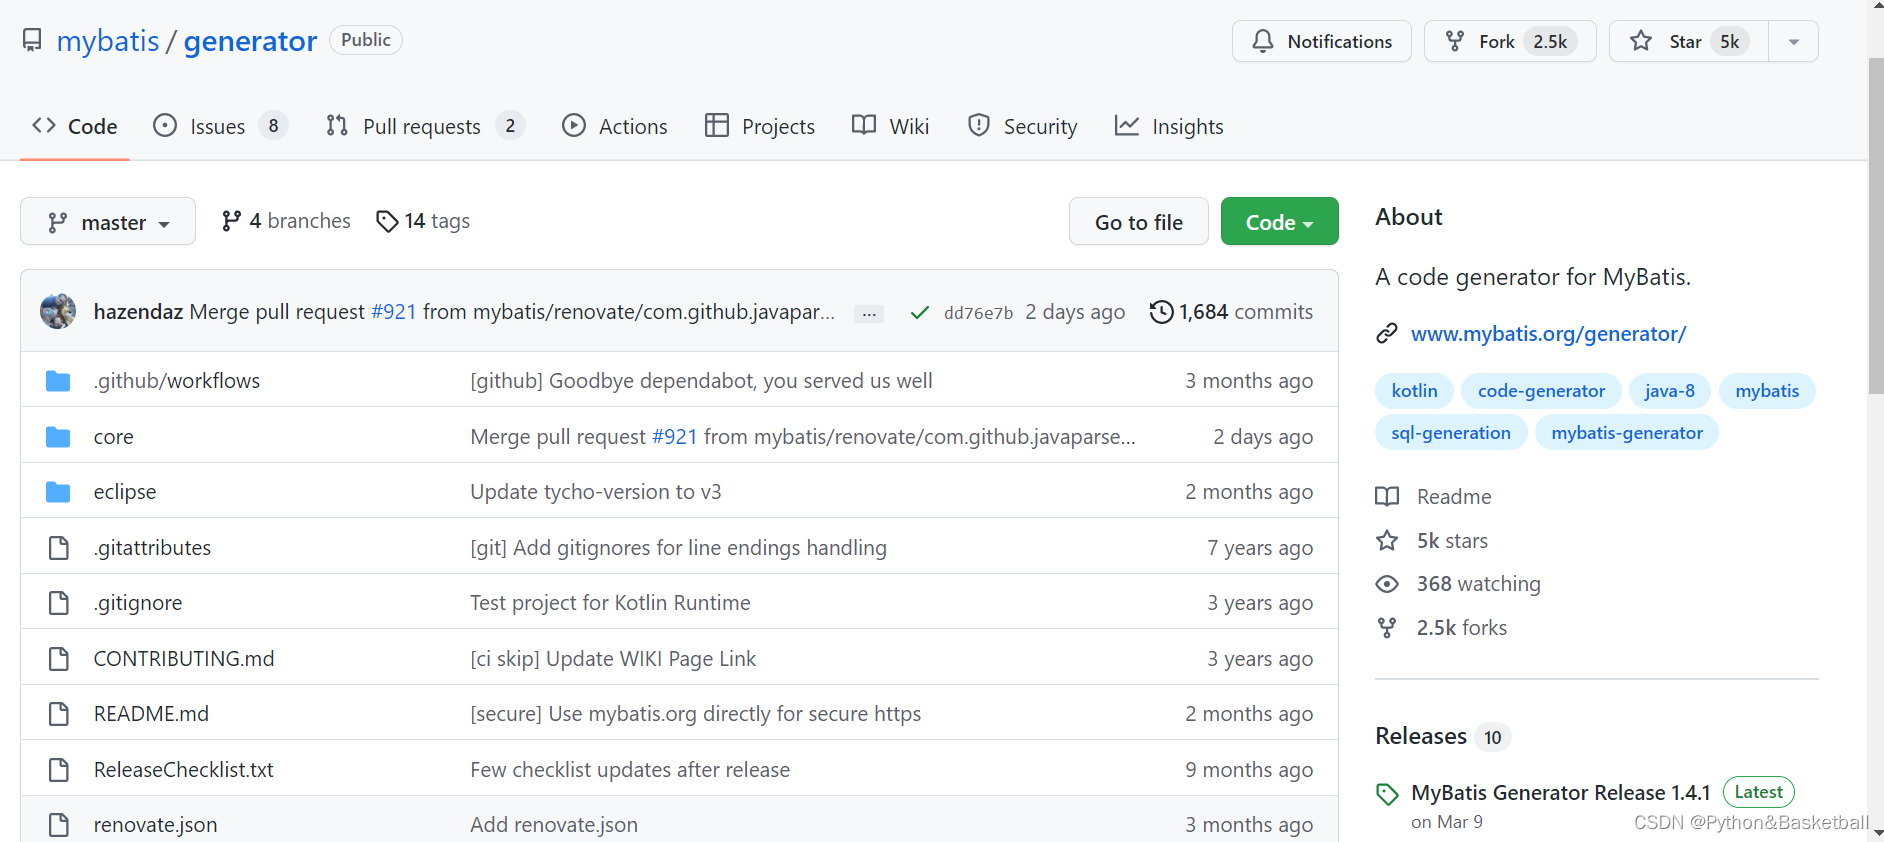Viewport: 1884px width, 842px height.
Task: Click the Notifications button
Action: [x=1322, y=41]
